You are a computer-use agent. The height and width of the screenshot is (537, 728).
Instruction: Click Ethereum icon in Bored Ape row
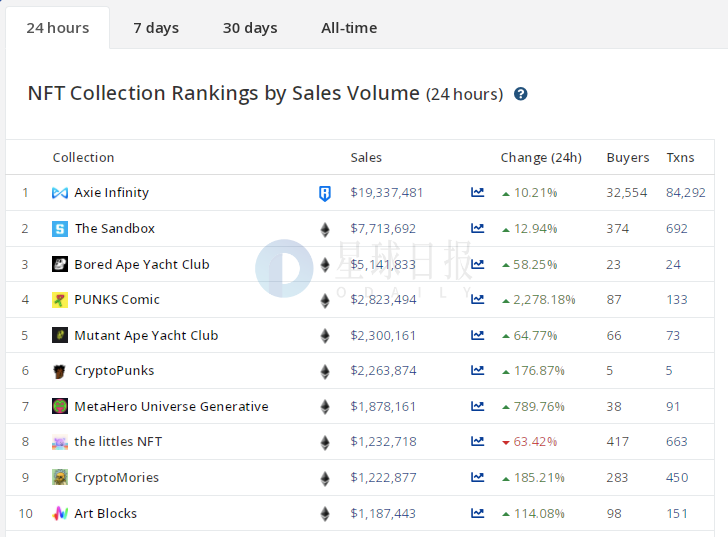tap(325, 265)
